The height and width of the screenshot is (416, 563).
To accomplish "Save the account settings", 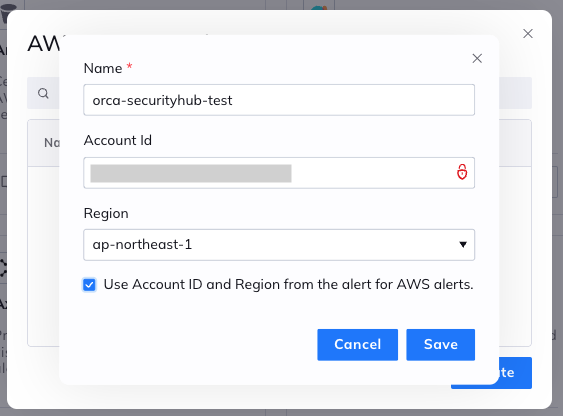I will pos(441,345).
